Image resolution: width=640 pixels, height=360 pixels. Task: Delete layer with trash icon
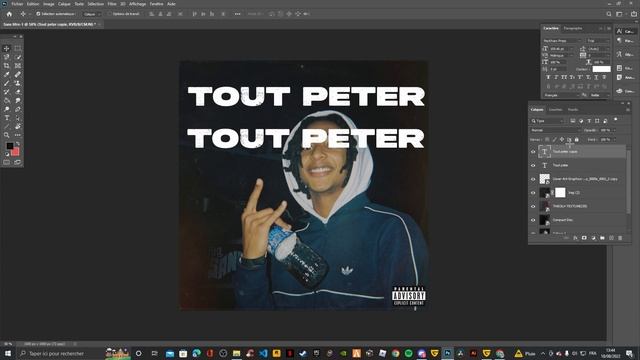(x=620, y=238)
